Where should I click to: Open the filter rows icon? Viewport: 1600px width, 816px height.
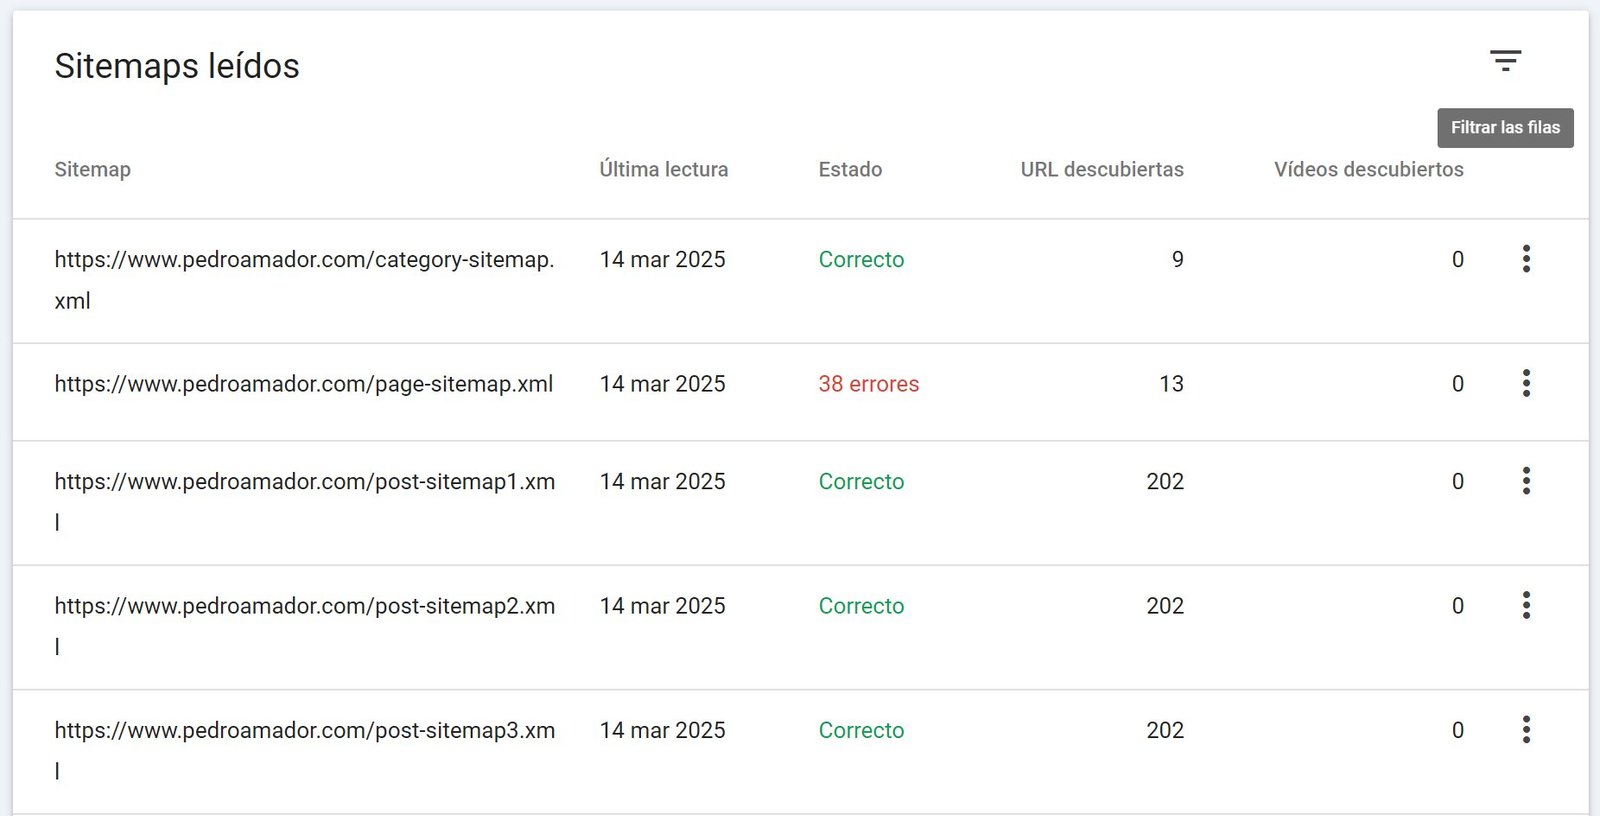1505,61
